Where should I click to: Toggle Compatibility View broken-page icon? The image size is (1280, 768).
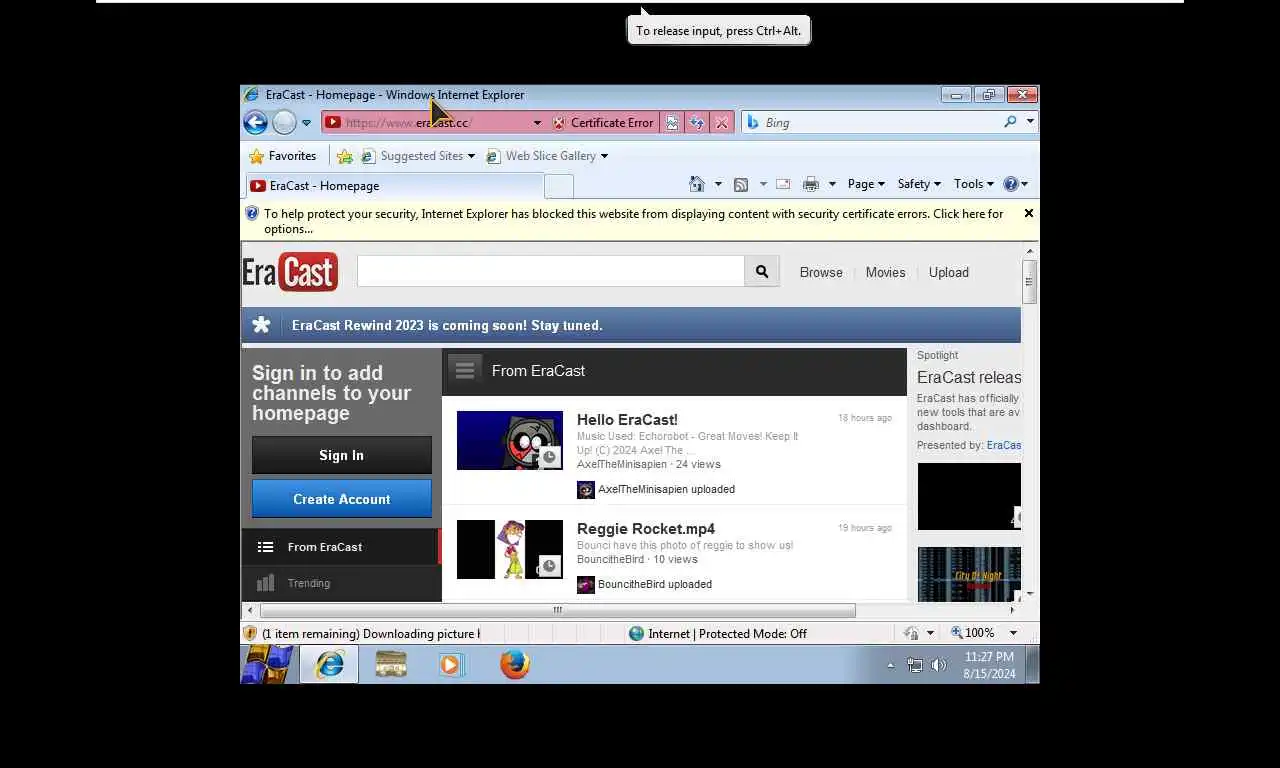672,122
